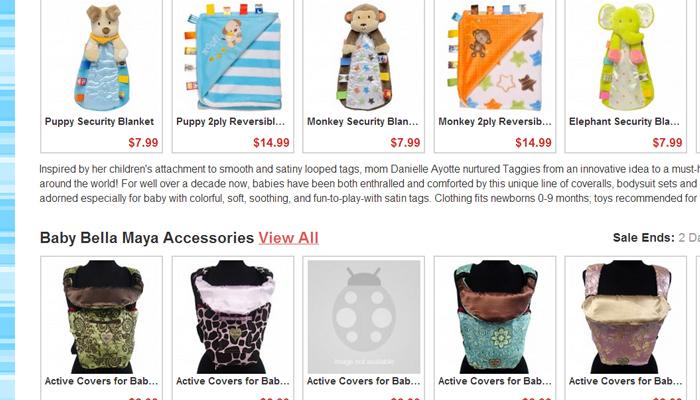
Task: Click the Elephant Security Blanket product title
Action: (624, 121)
